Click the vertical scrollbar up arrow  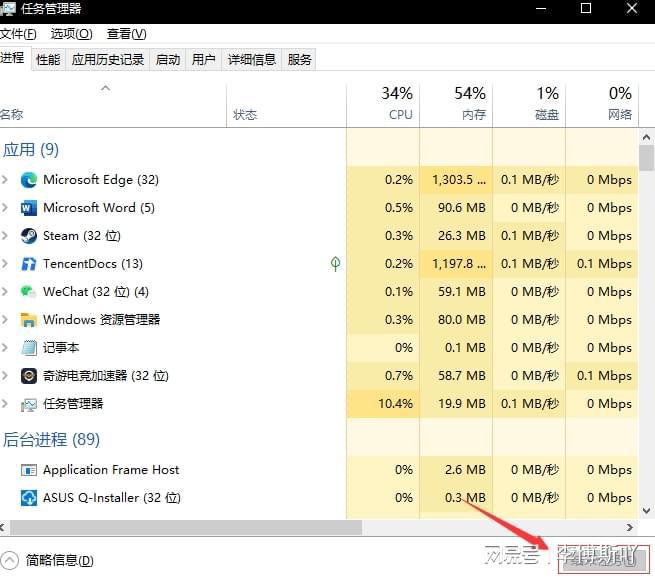pyautogui.click(x=646, y=137)
